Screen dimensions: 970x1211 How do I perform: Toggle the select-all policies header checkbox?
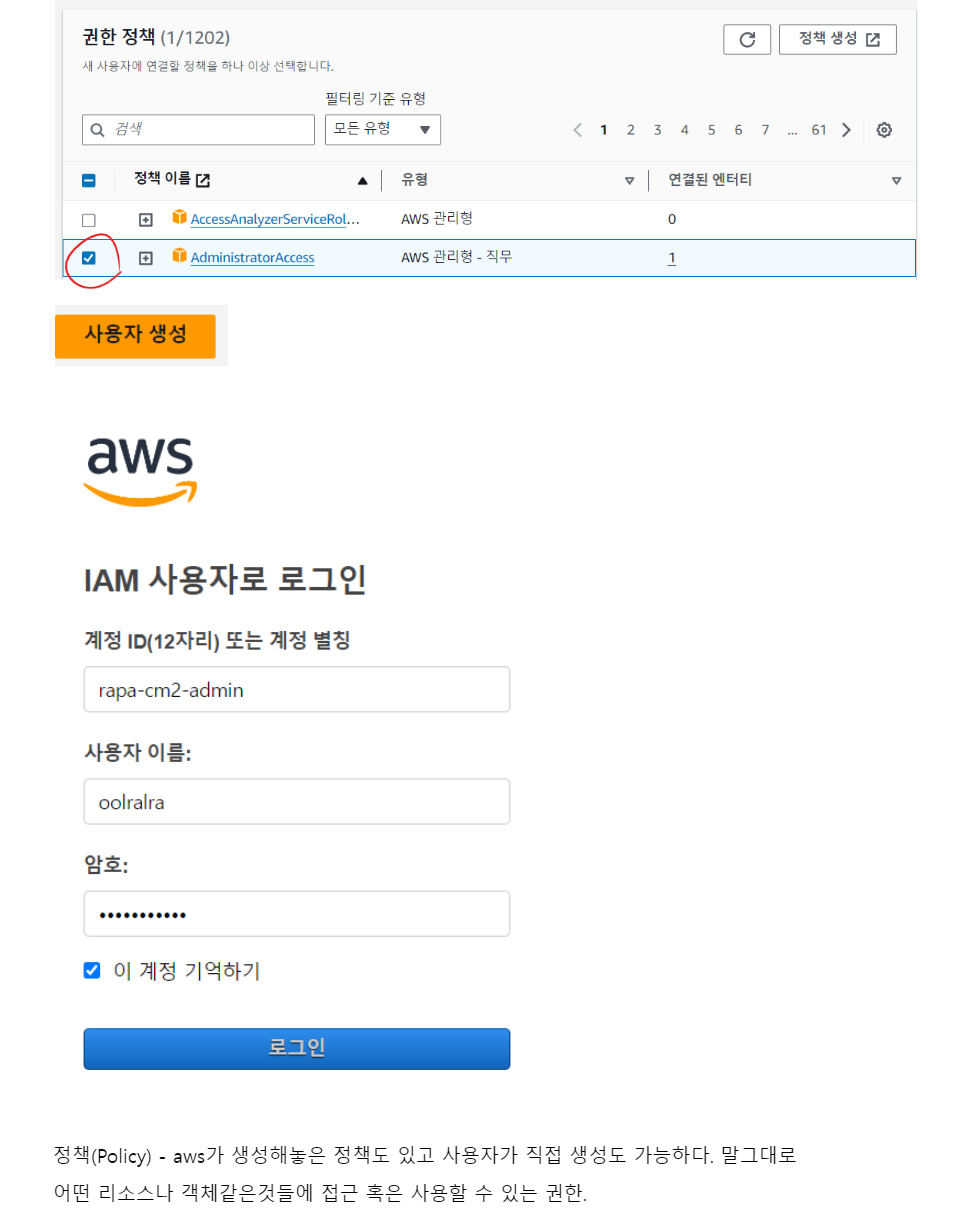coord(88,181)
